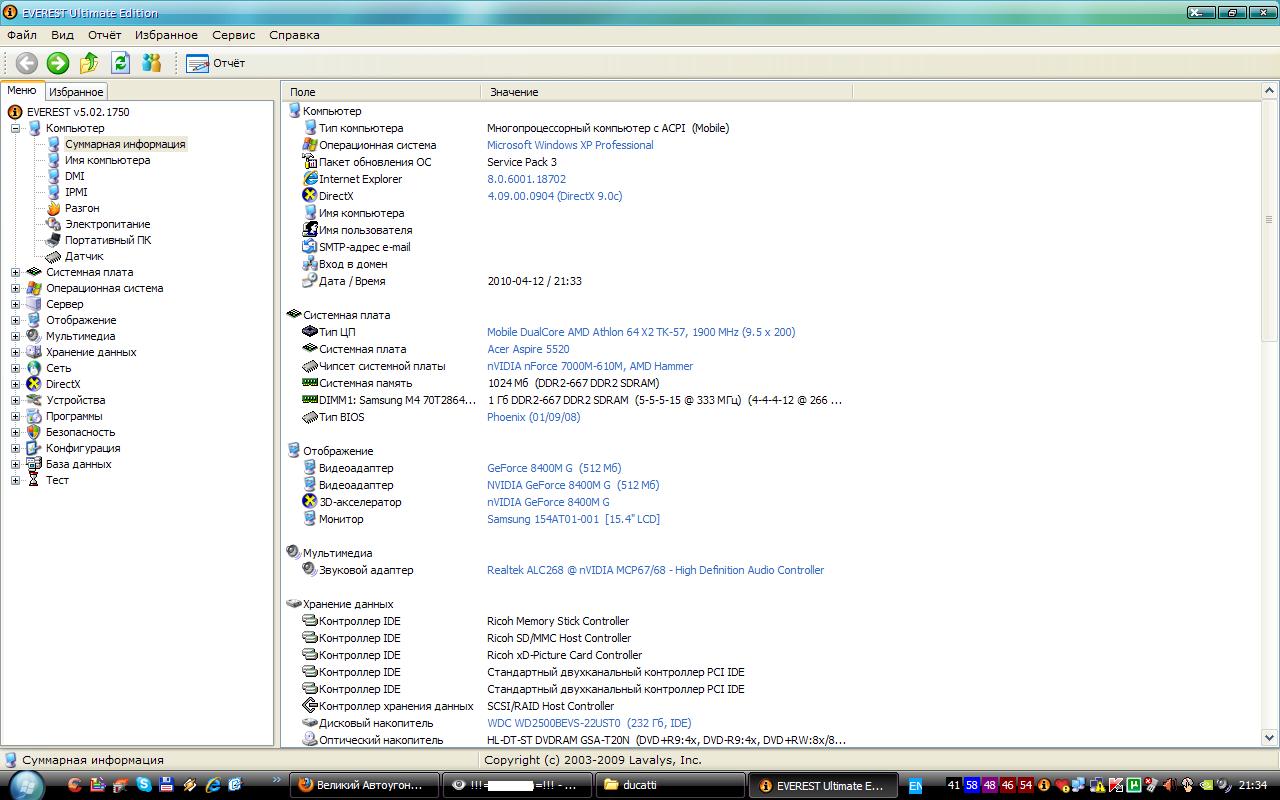Select the Разгон flame item in tree

82,208
